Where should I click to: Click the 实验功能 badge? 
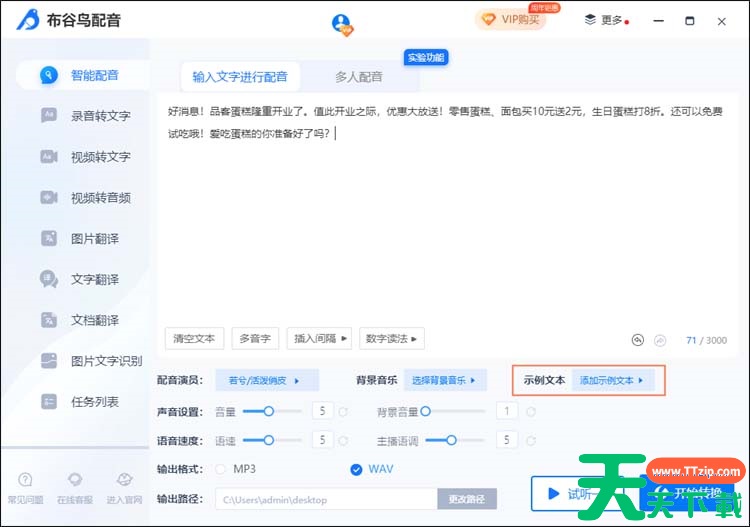(x=426, y=57)
